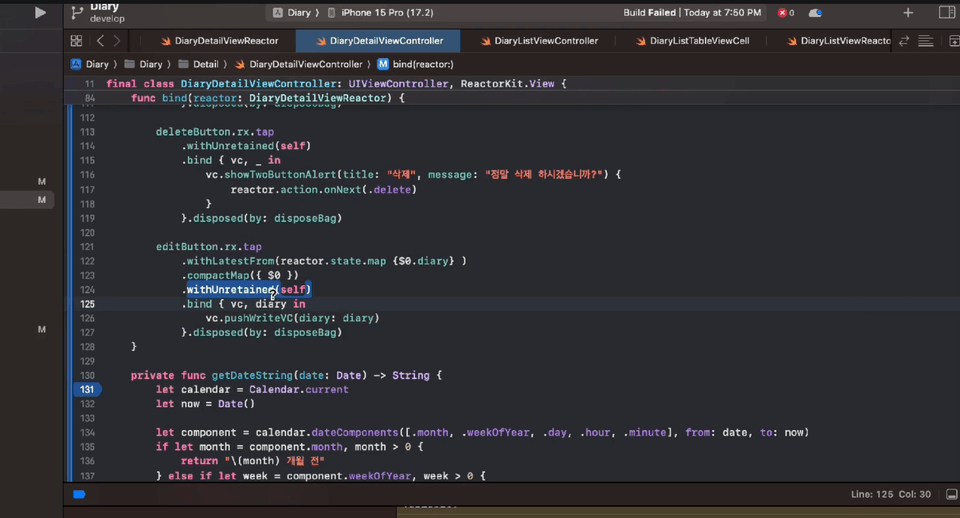Select line number 125 in the gutter
The height and width of the screenshot is (518, 960).
pos(88,304)
